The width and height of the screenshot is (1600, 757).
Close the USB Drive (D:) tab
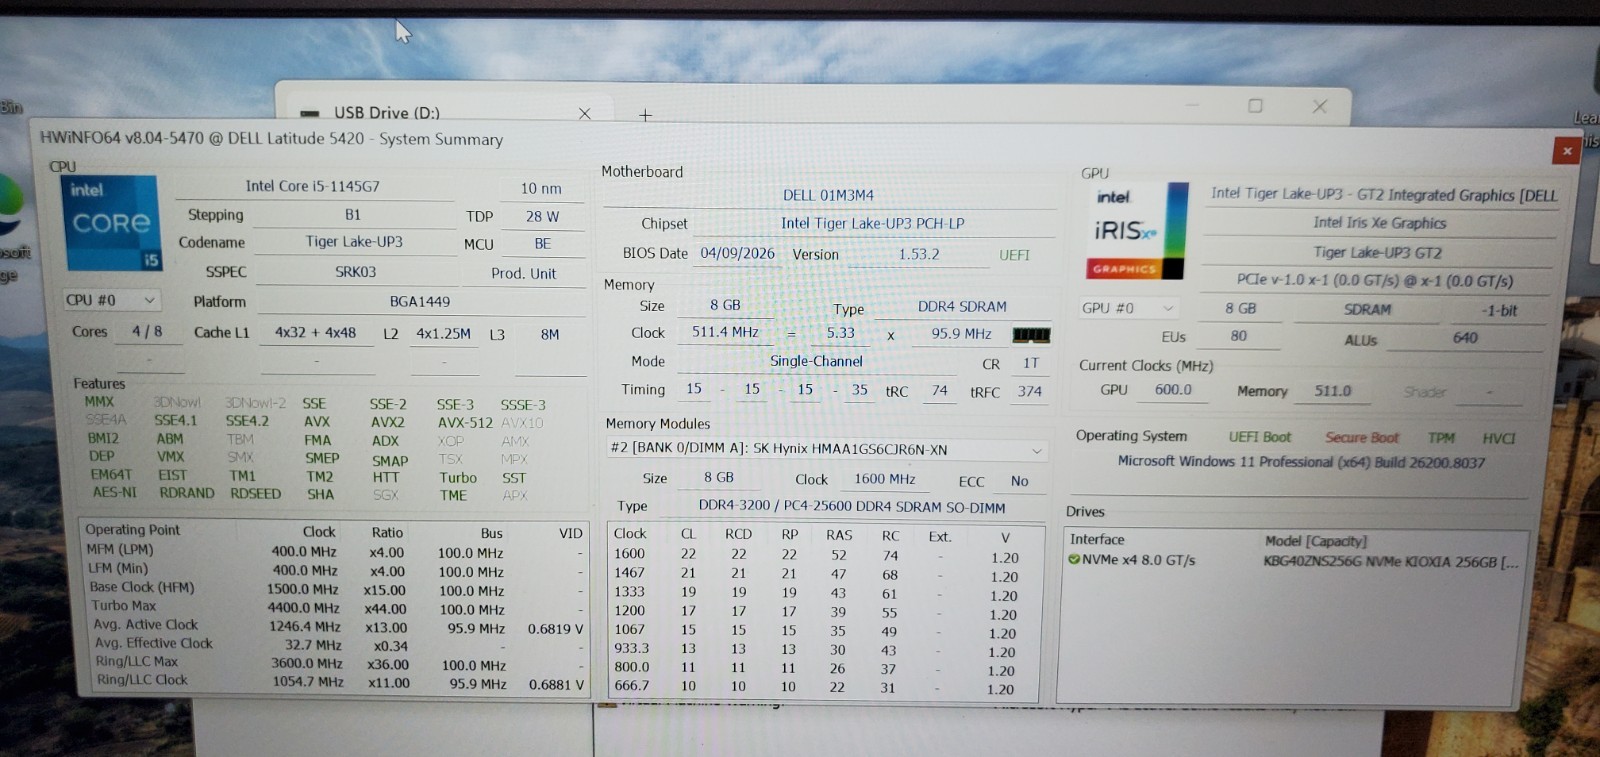click(585, 114)
